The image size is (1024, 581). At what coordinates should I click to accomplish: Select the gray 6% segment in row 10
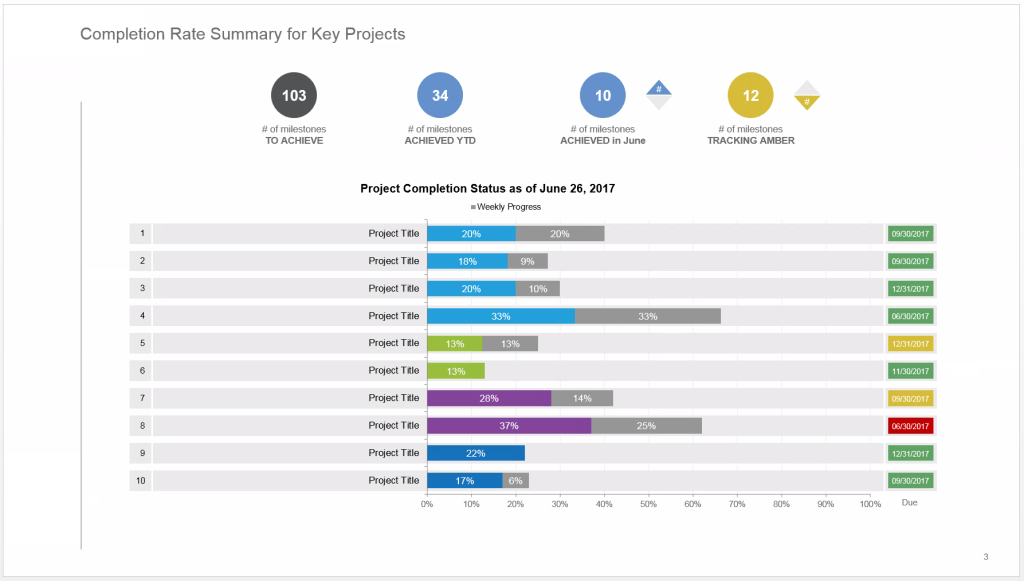(x=515, y=480)
